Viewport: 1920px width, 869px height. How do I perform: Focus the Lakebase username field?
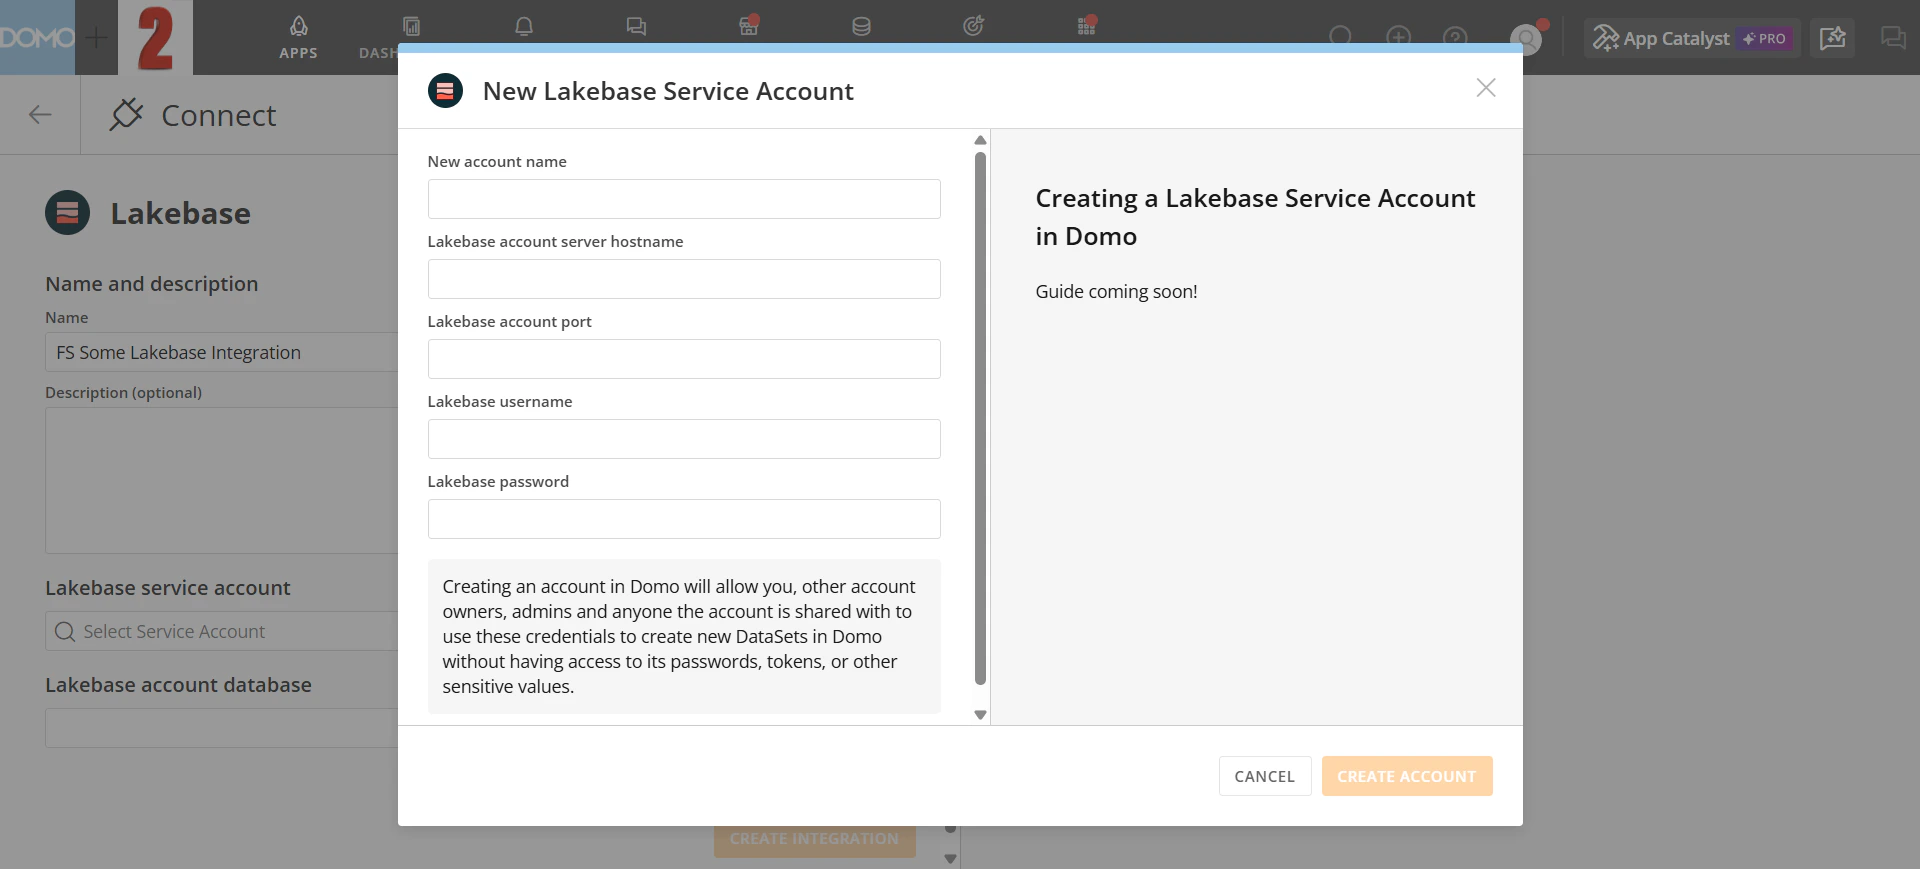coord(684,439)
